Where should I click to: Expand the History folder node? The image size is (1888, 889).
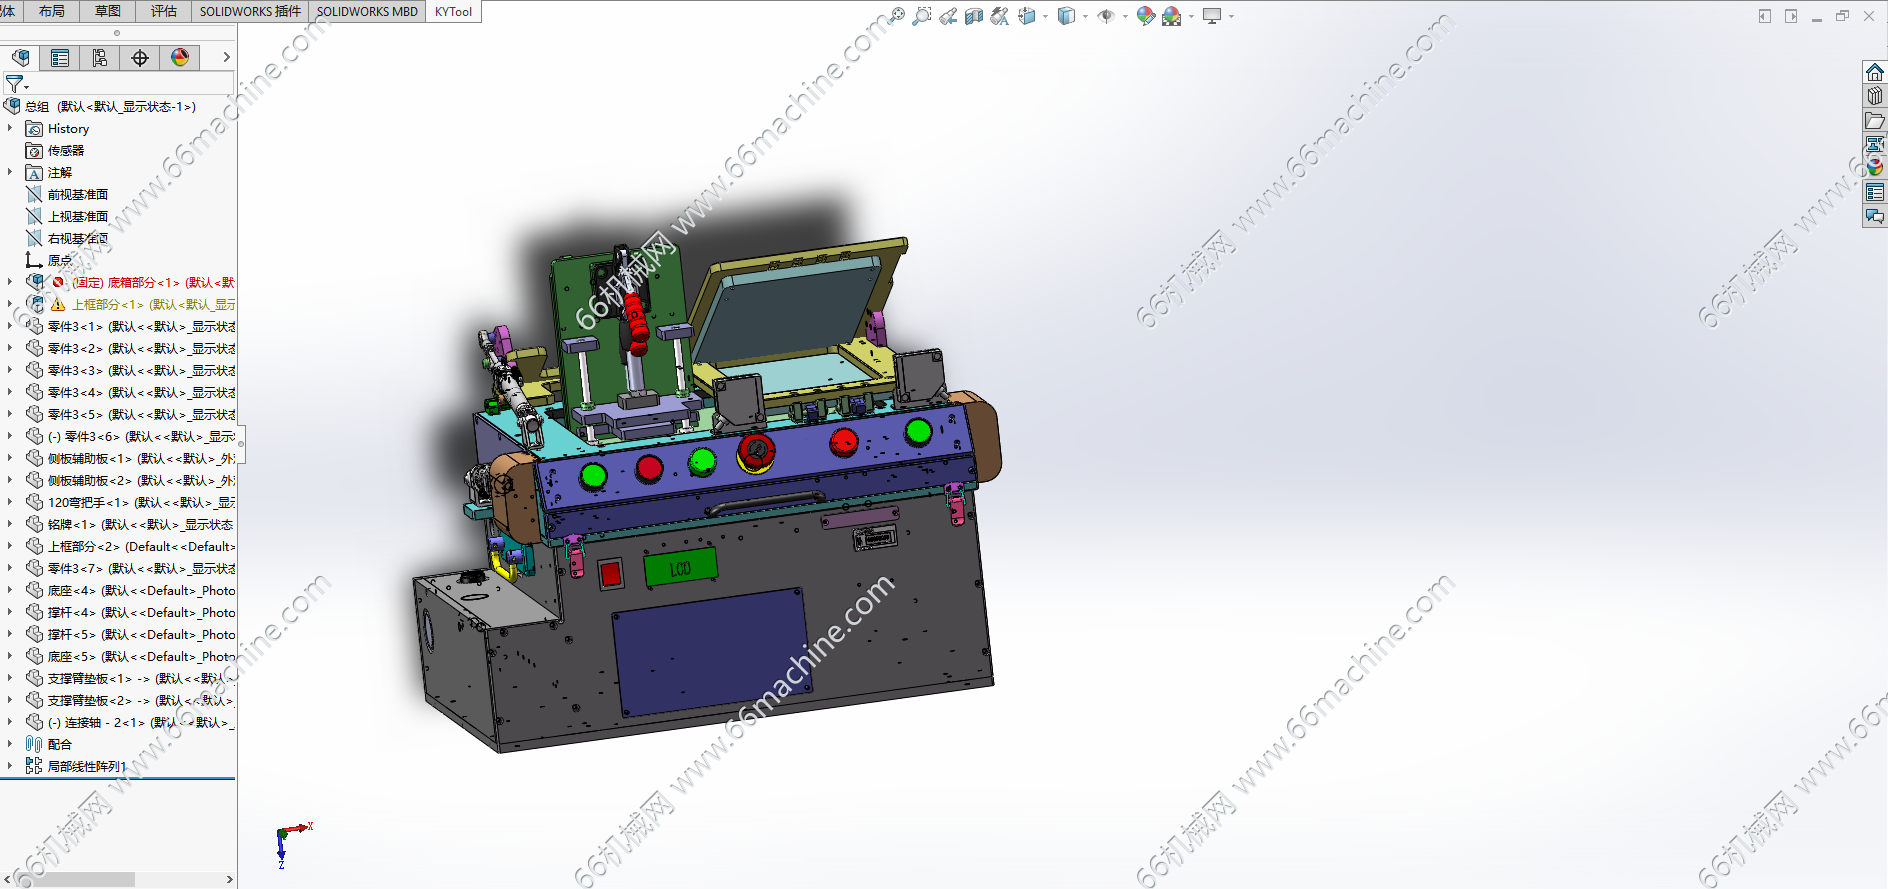coord(10,128)
